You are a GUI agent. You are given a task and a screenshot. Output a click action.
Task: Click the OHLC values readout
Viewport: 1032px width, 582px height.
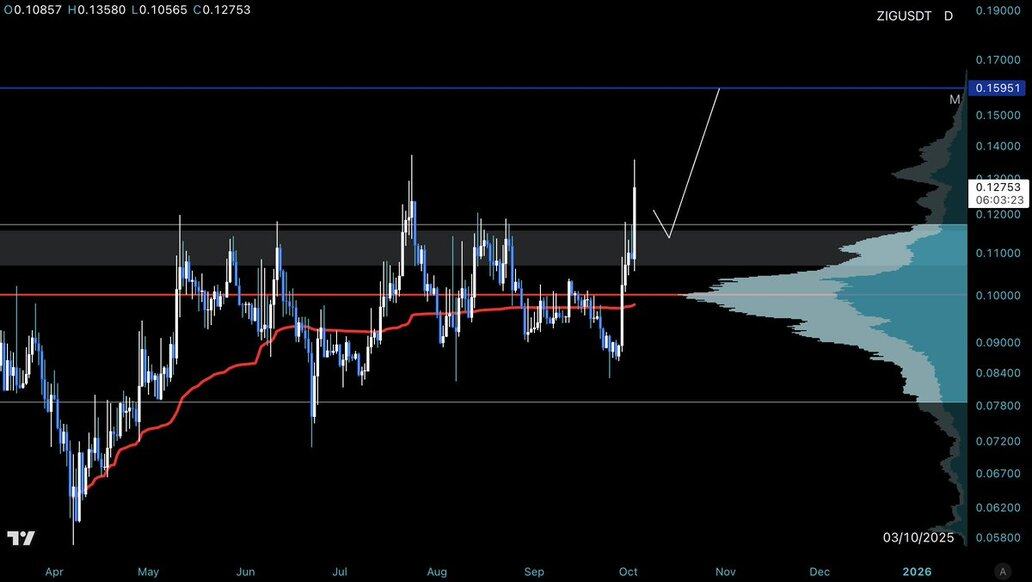click(127, 10)
